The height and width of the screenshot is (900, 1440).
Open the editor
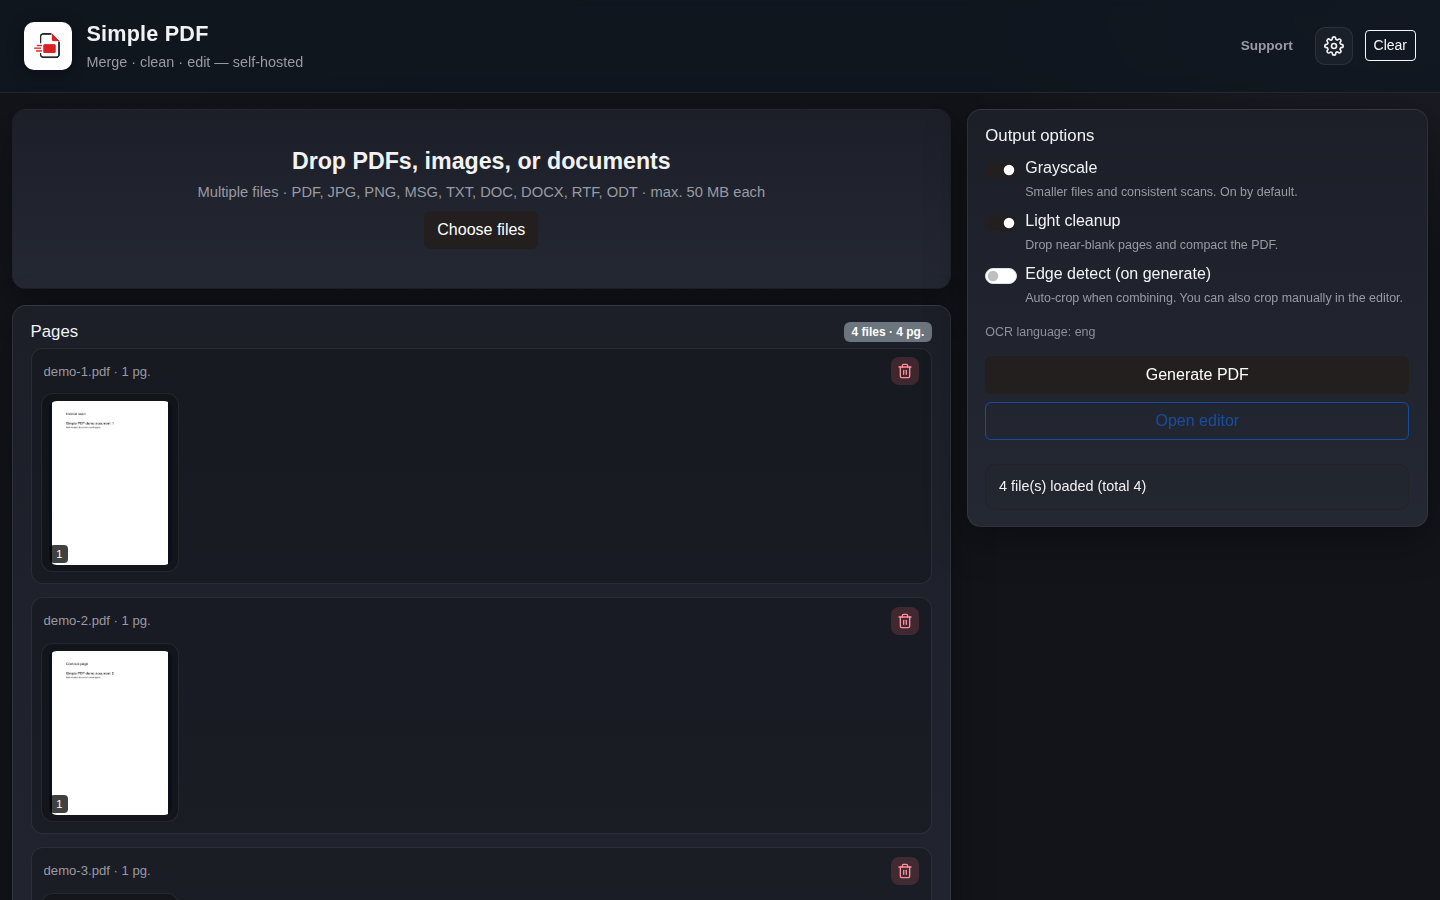click(x=1197, y=421)
